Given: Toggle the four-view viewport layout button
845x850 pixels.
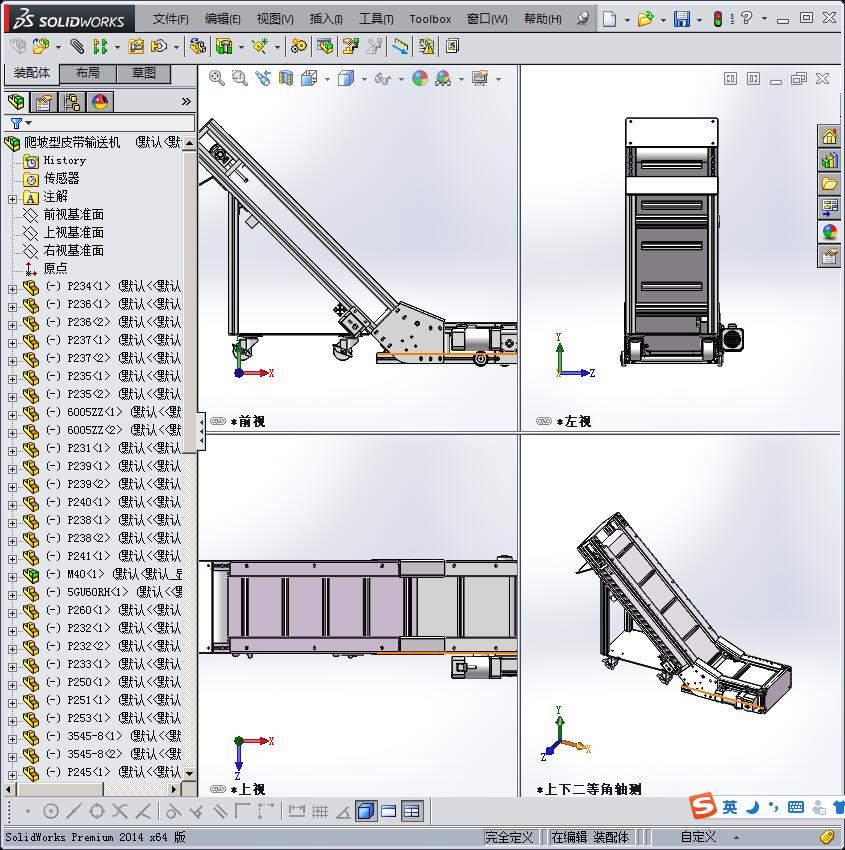Looking at the screenshot, I should [x=412, y=812].
